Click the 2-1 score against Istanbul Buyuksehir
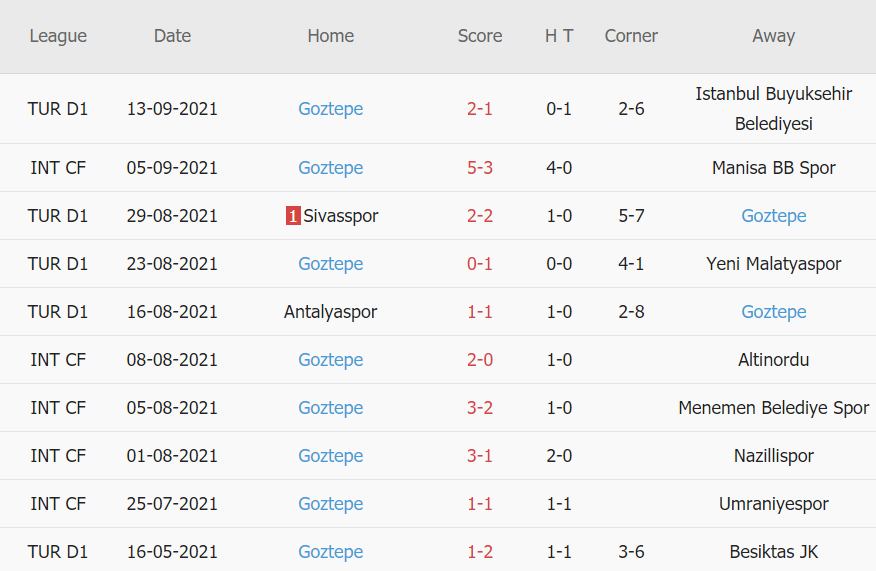Viewport: 876px width, 571px height. pos(480,108)
